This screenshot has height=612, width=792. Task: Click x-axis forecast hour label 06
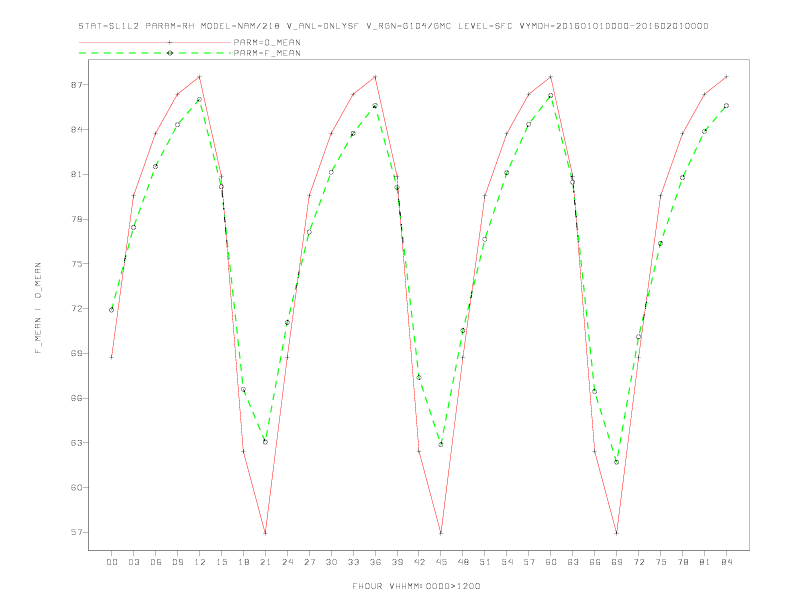coord(156,562)
